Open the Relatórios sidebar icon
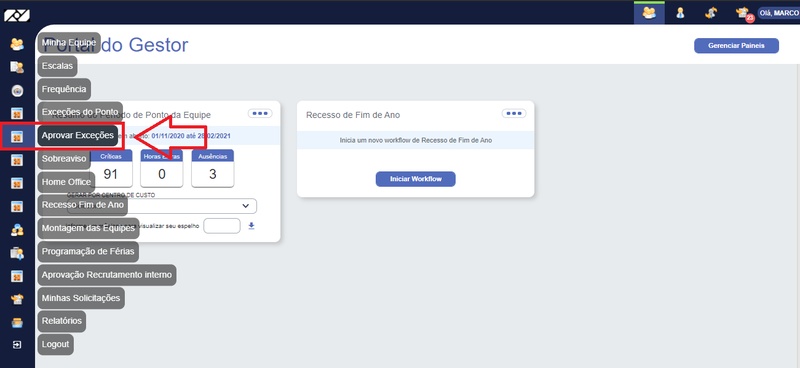The width and height of the screenshot is (800, 368). pyautogui.click(x=17, y=322)
